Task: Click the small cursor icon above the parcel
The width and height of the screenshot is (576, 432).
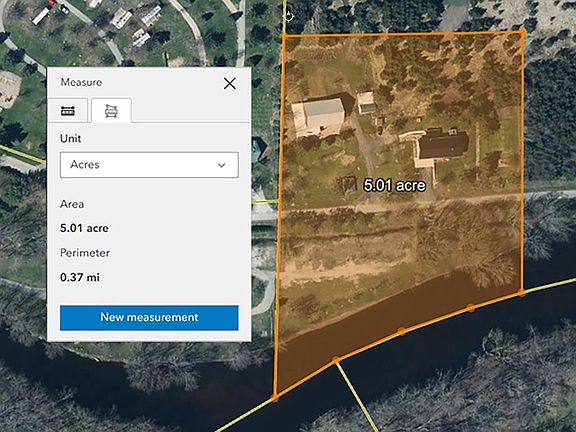Action: point(290,16)
